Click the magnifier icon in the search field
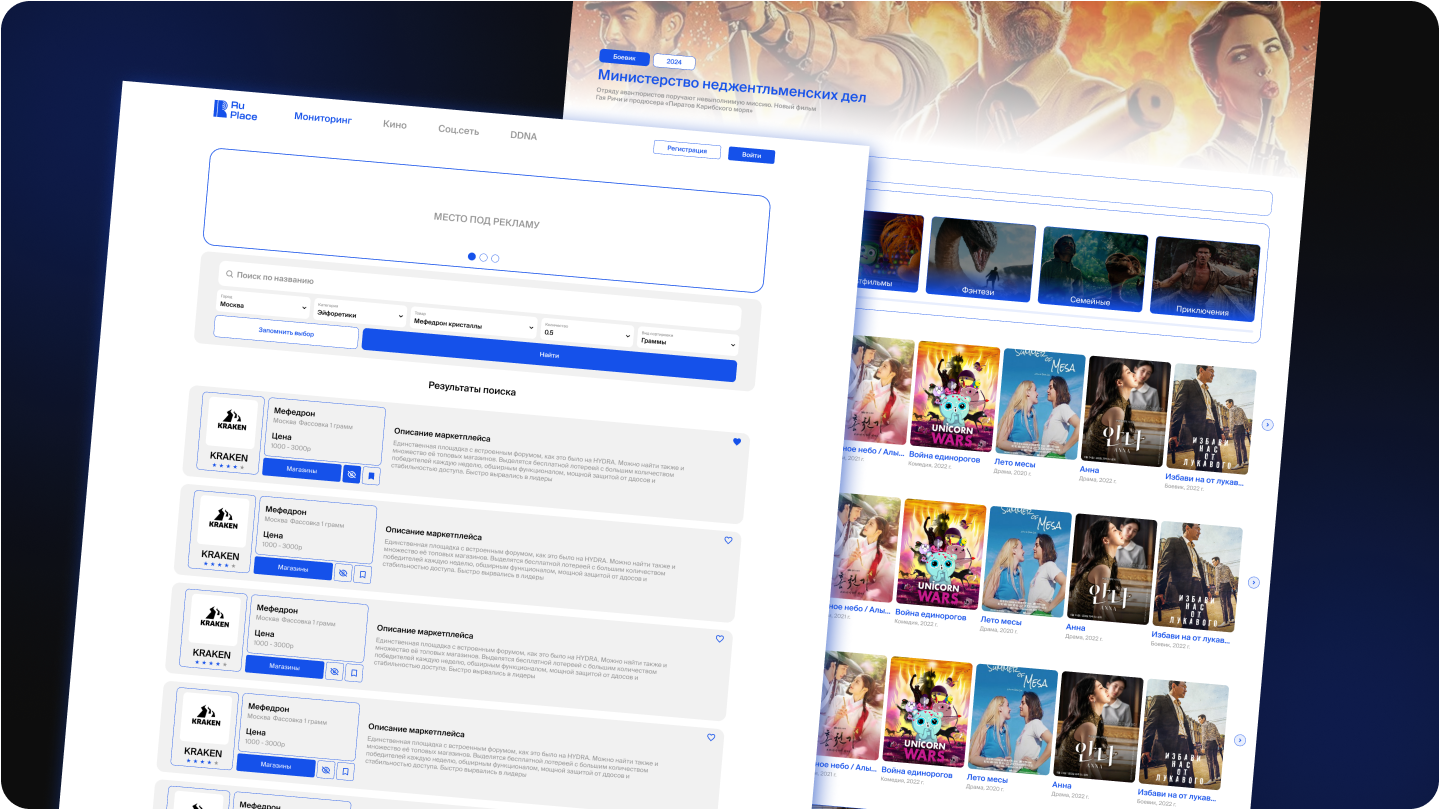This screenshot has width=1440, height=810. pos(229,273)
